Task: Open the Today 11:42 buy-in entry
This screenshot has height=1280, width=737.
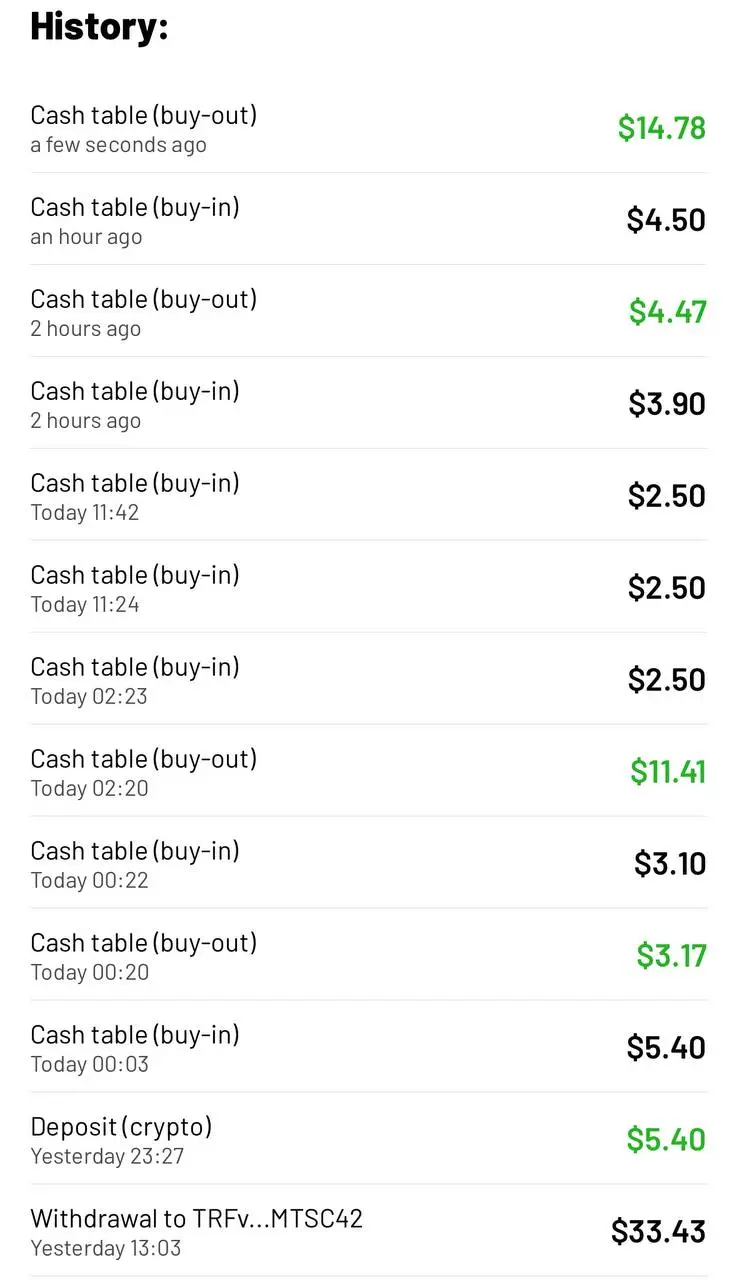Action: [x=368, y=496]
